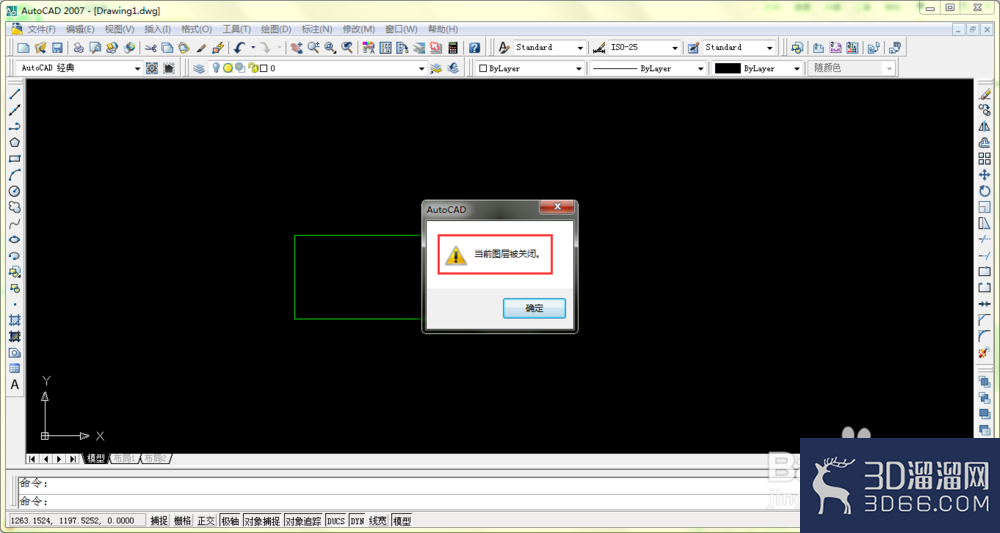
Task: Open the ByLayer lineweight dropdown
Action: [x=797, y=68]
